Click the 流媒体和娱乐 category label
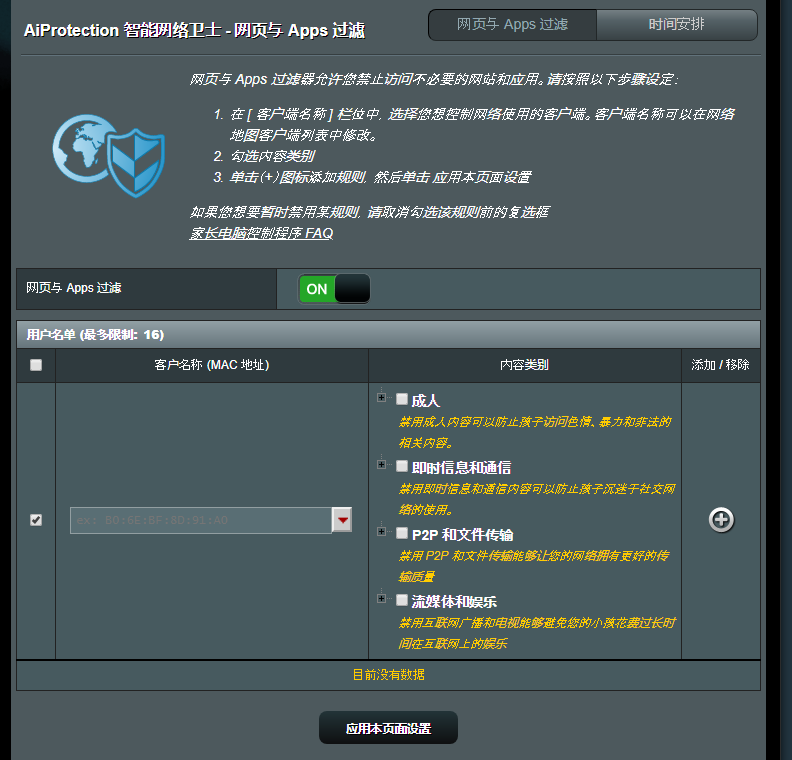This screenshot has width=792, height=760. [454, 601]
